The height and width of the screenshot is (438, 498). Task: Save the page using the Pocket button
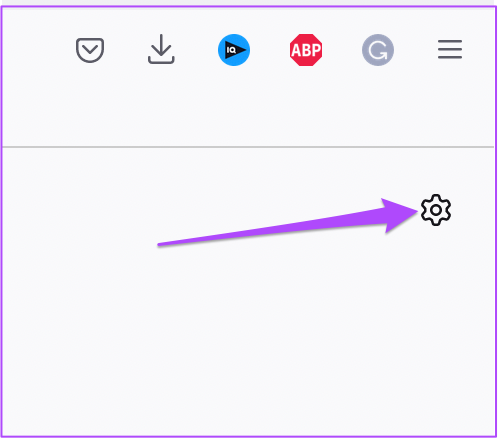(x=90, y=50)
